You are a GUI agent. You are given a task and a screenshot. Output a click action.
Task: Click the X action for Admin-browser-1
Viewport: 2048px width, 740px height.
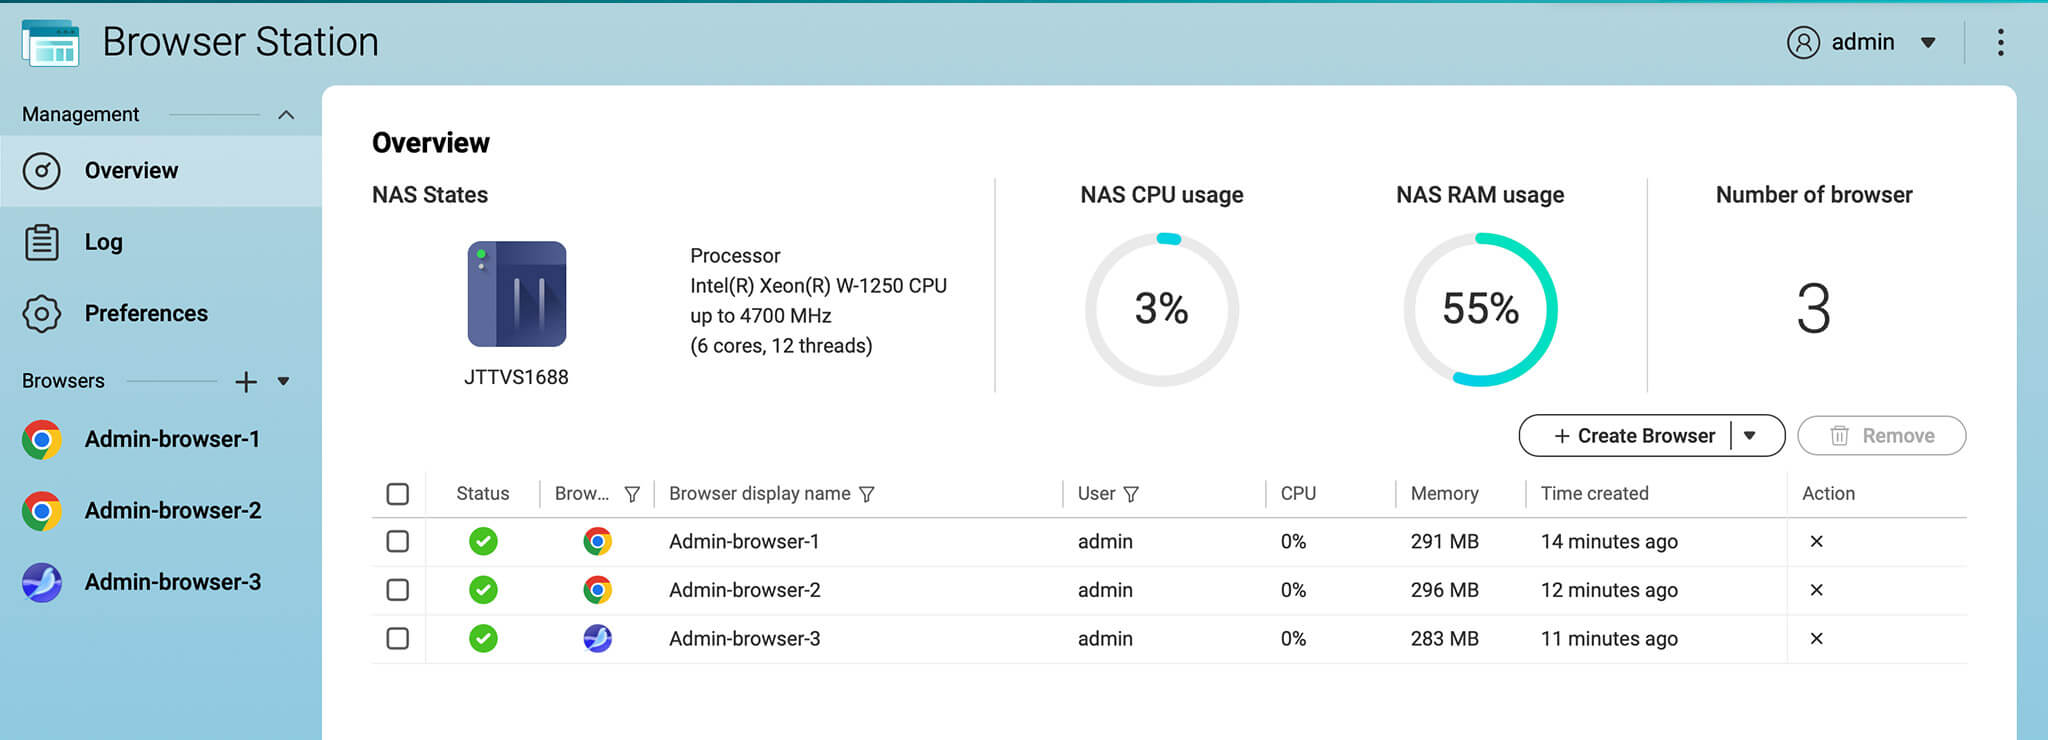click(x=1816, y=541)
